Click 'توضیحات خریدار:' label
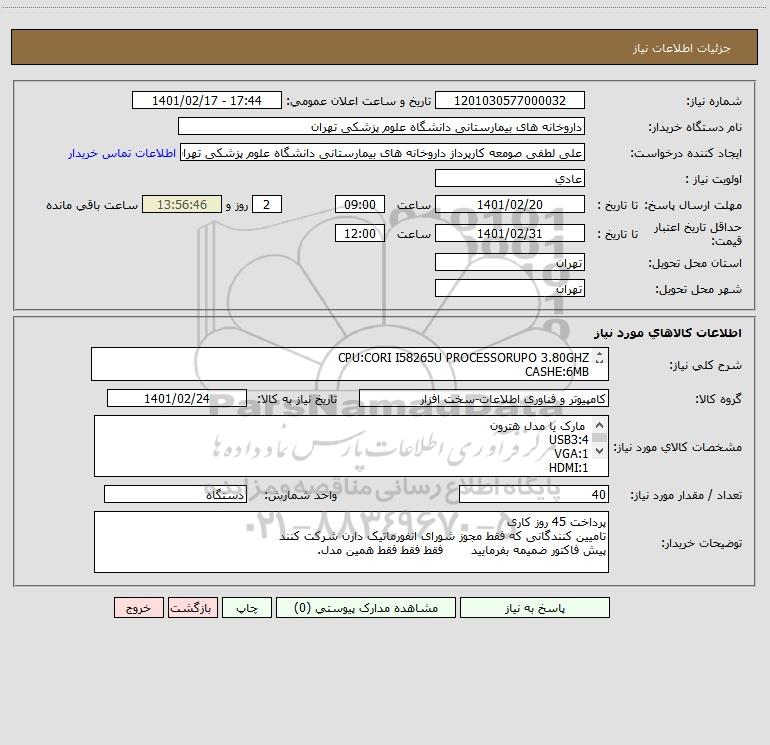This screenshot has width=770, height=745. pos(702,543)
